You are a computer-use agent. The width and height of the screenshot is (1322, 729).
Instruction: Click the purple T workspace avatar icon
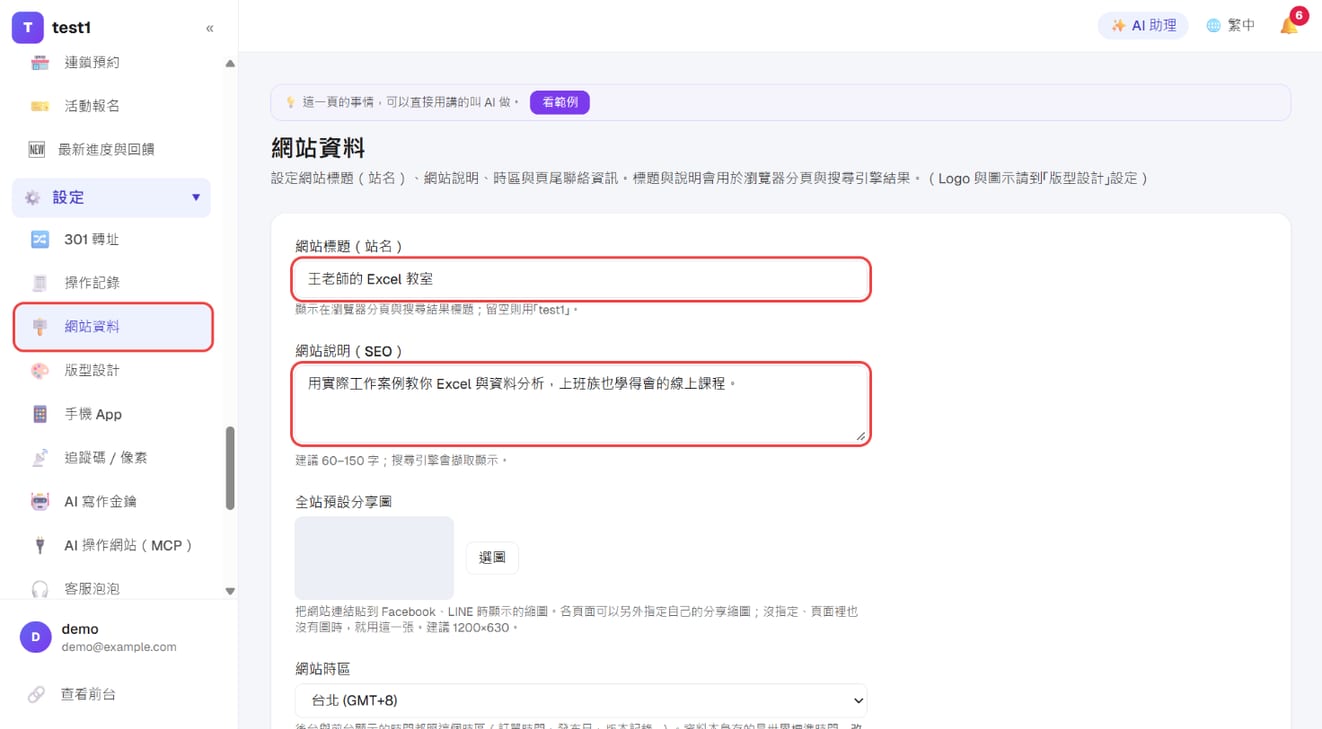pyautogui.click(x=28, y=28)
